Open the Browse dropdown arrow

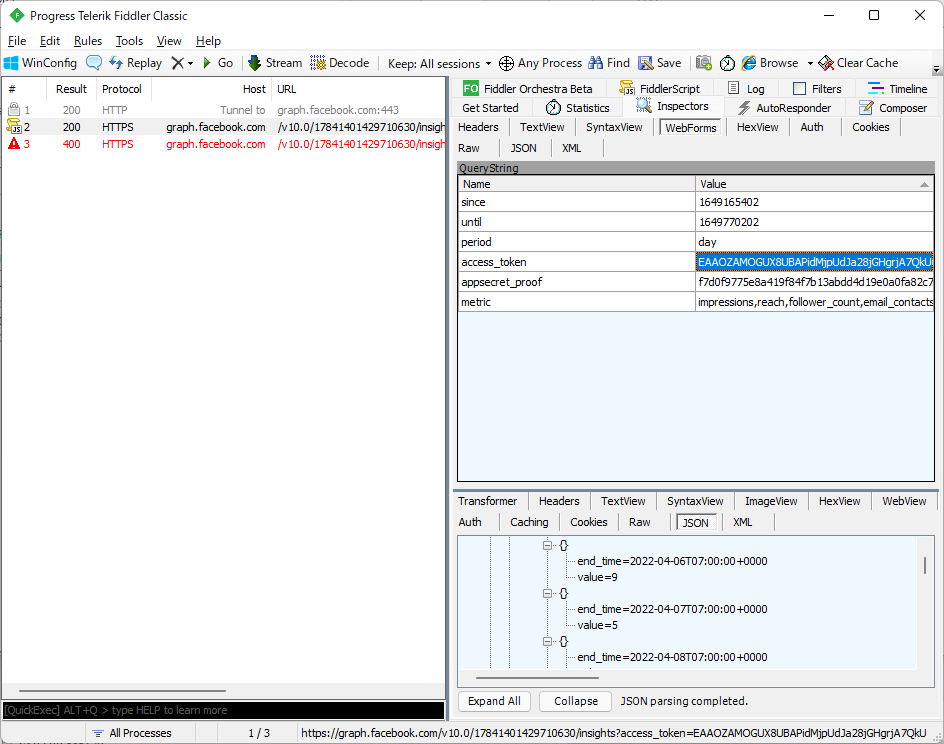(x=811, y=64)
